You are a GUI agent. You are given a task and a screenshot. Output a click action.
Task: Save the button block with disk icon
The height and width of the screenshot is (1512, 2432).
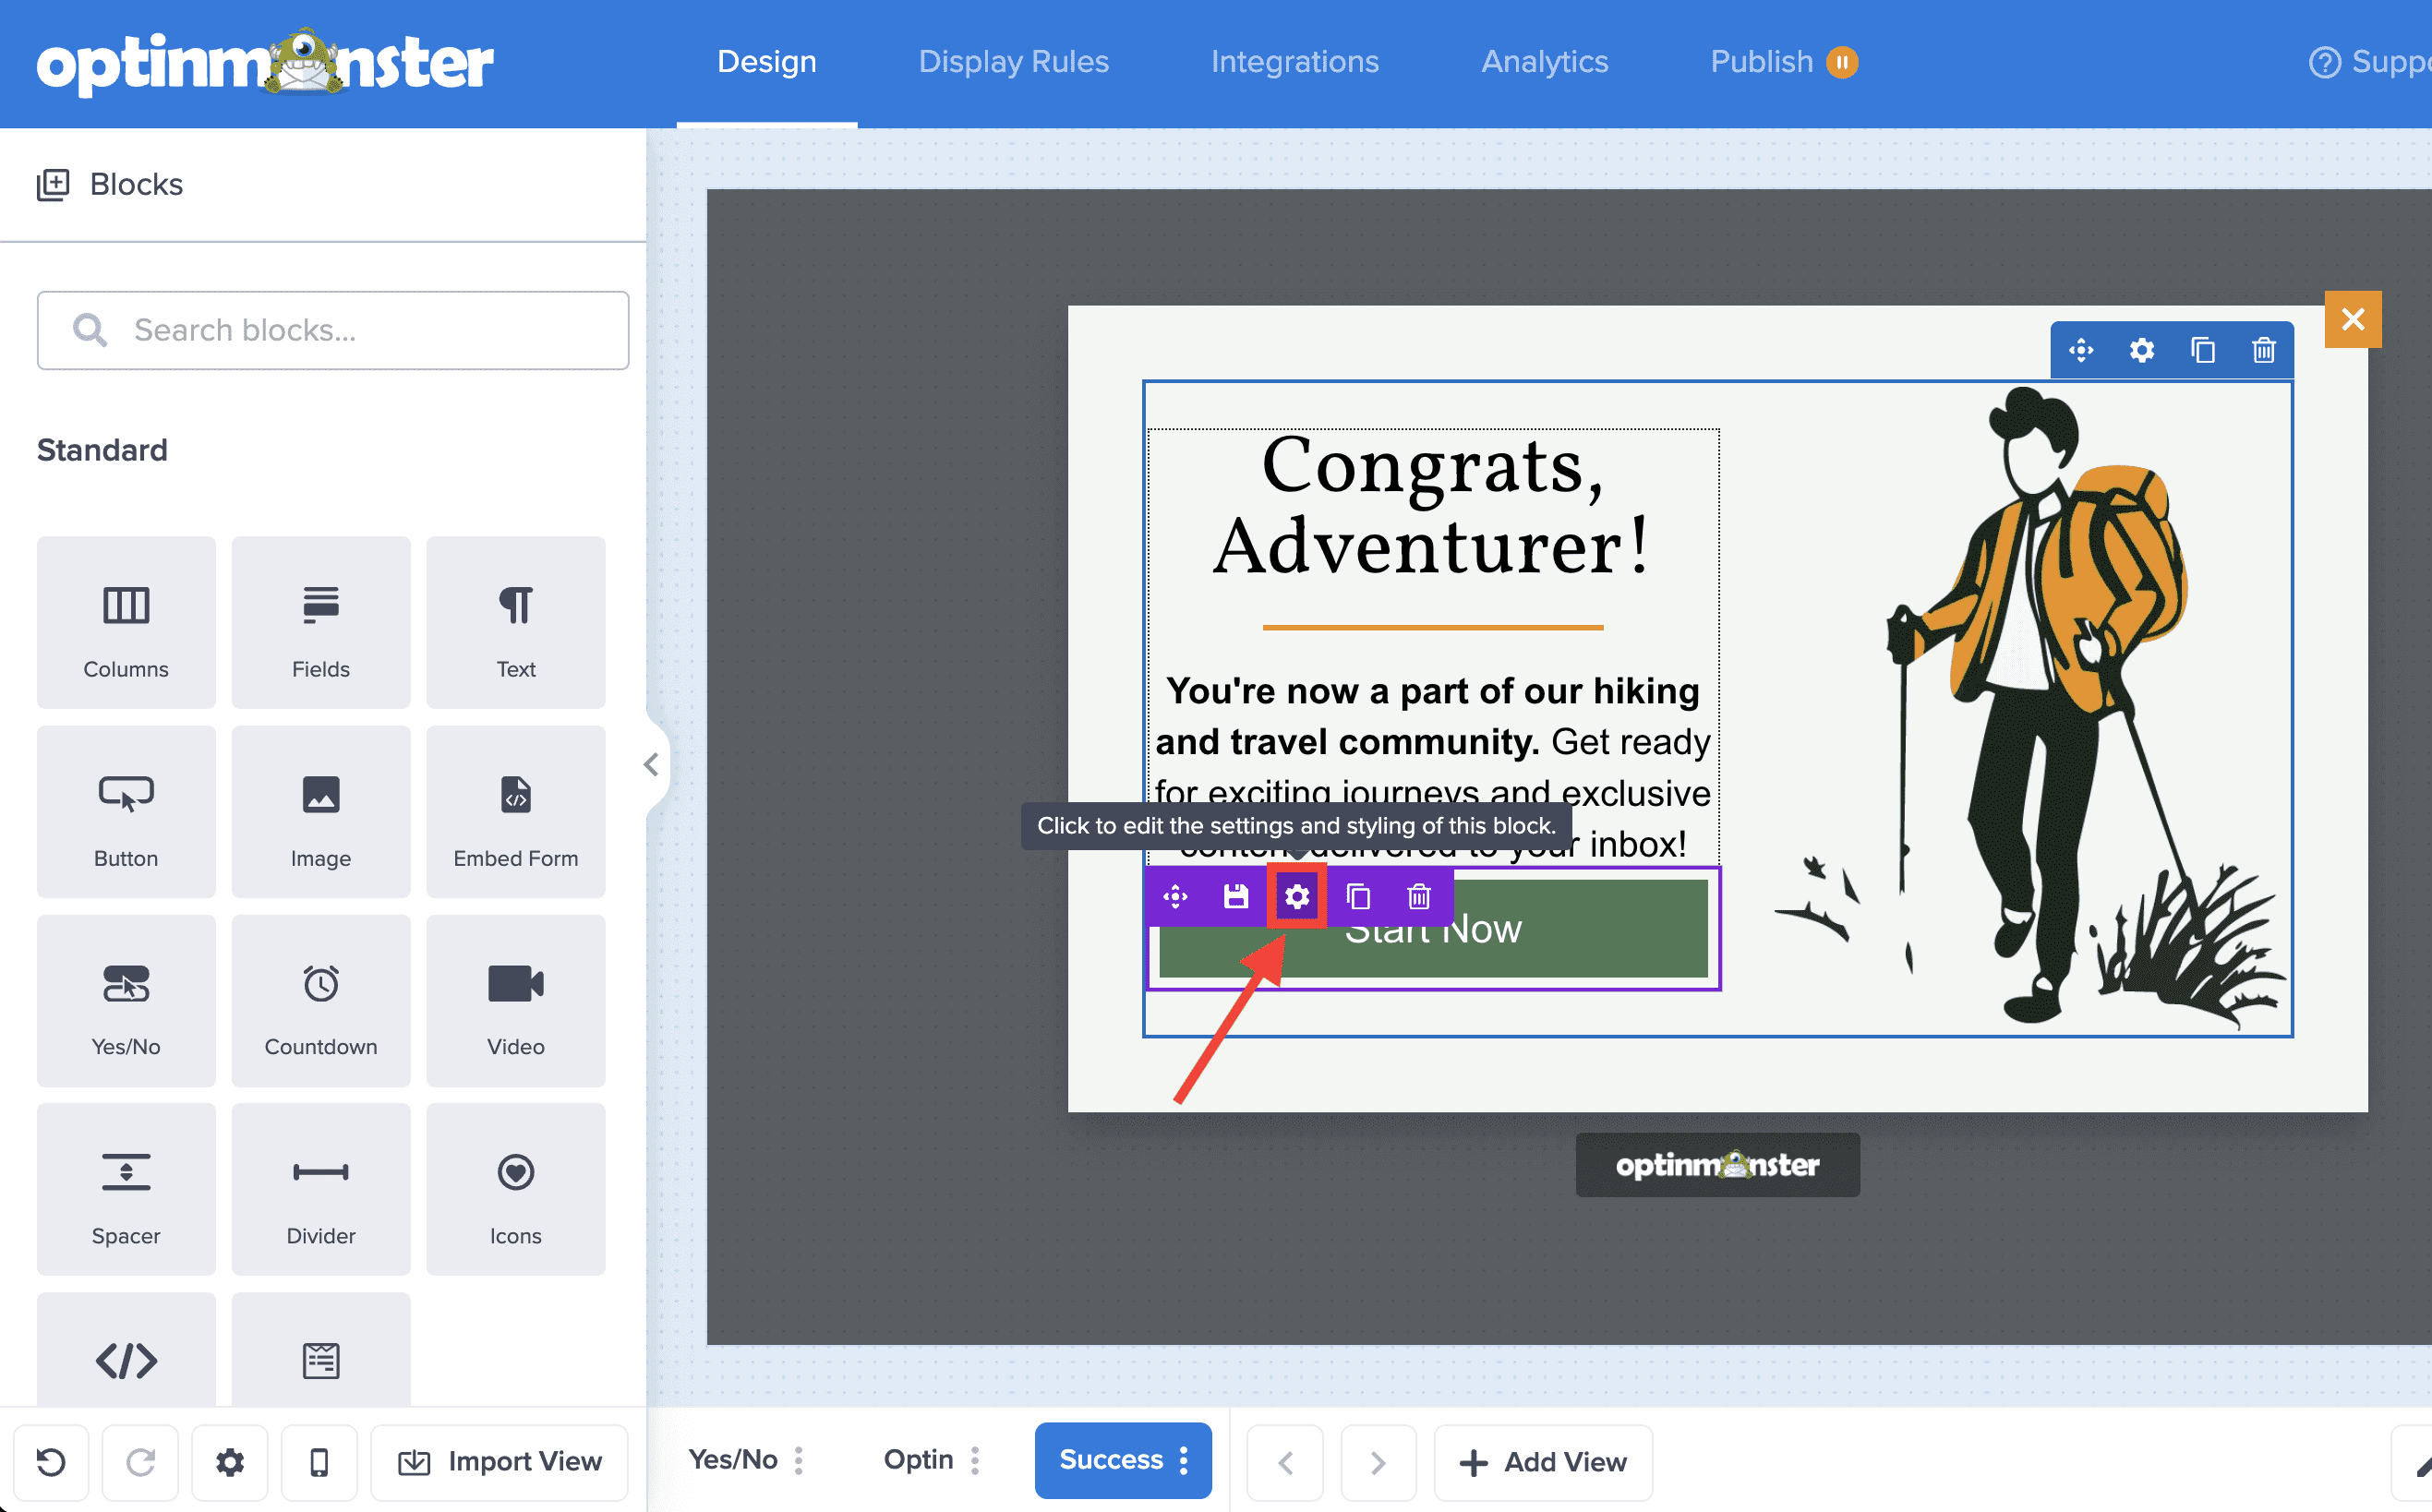tap(1236, 897)
